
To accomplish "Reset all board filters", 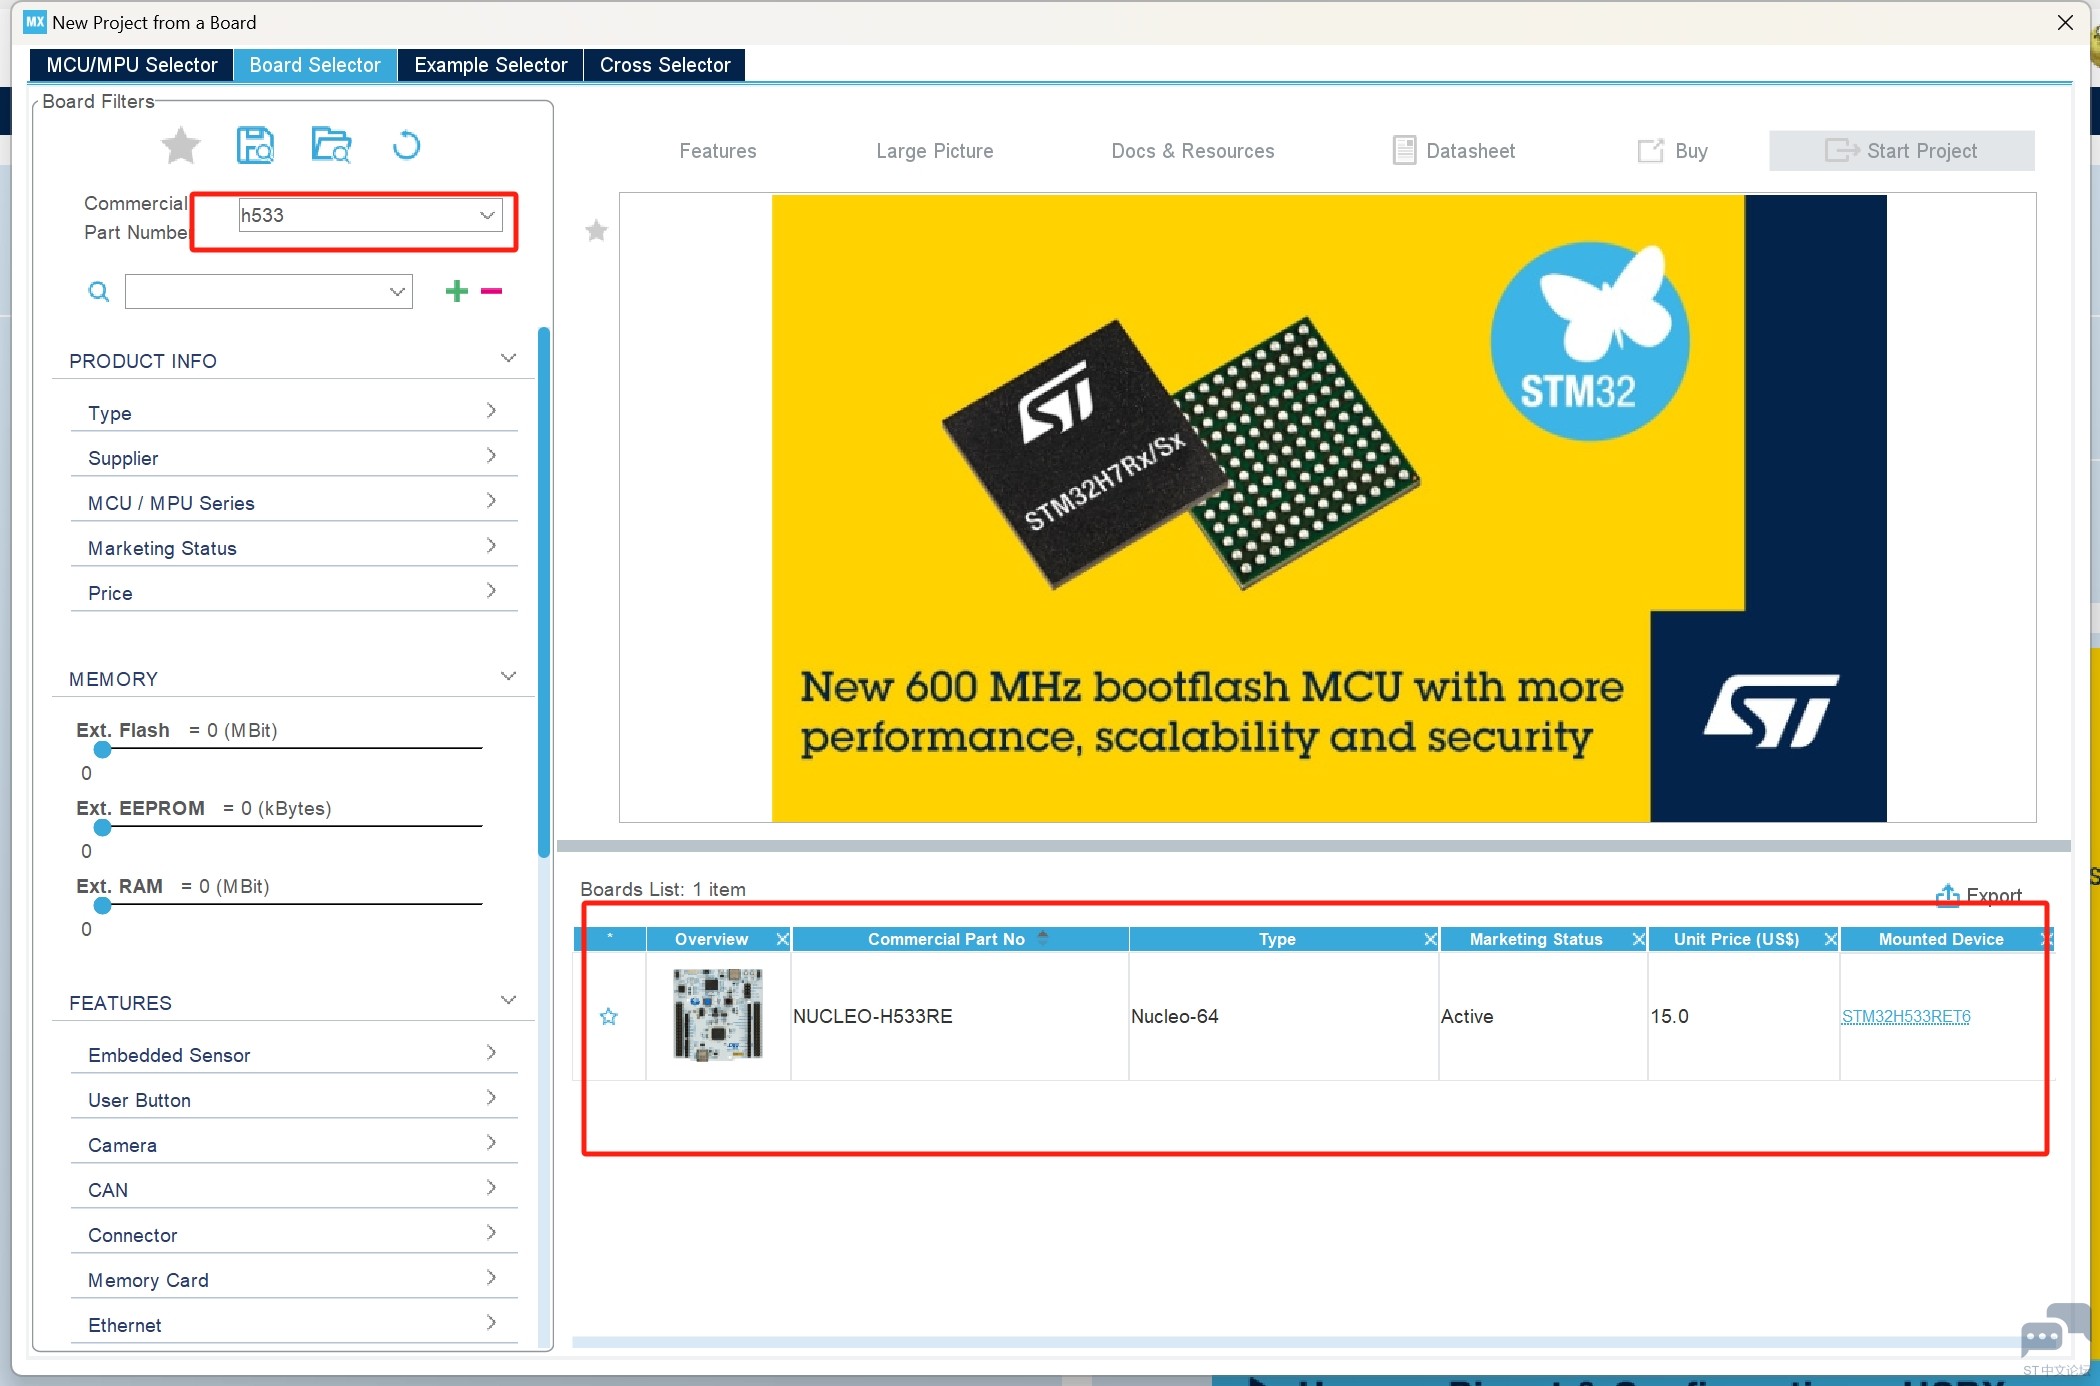I will 406,146.
